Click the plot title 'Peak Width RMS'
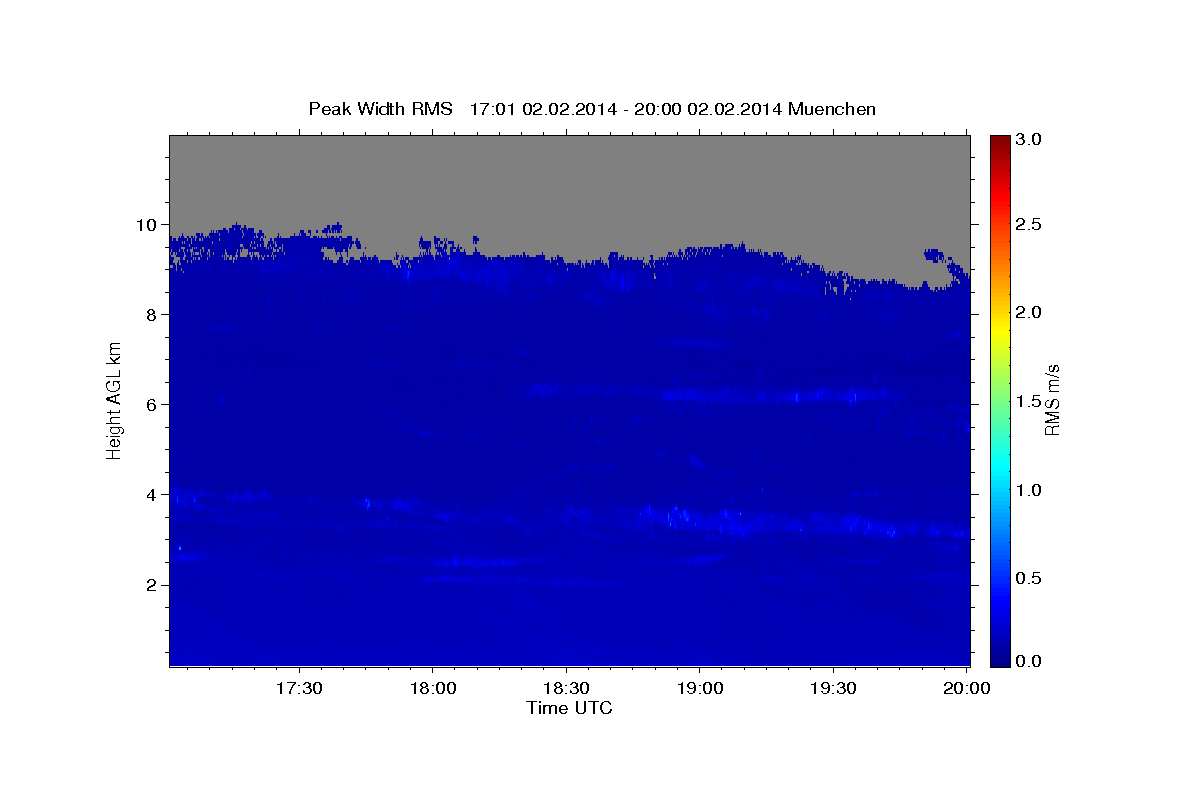Image resolution: width=1200 pixels, height=800 pixels. click(x=380, y=109)
